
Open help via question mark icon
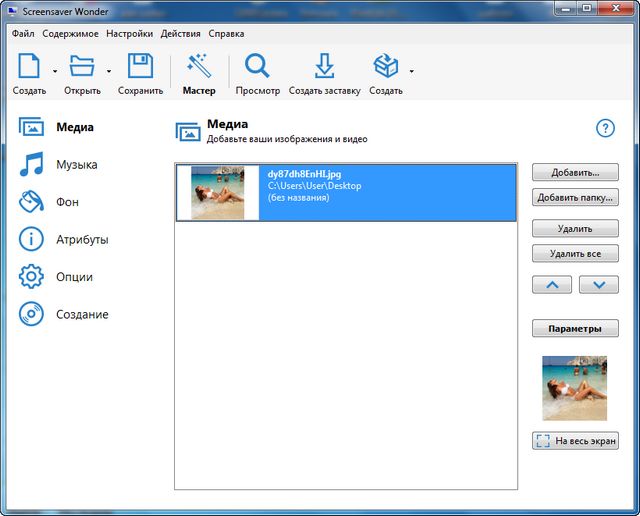605,128
